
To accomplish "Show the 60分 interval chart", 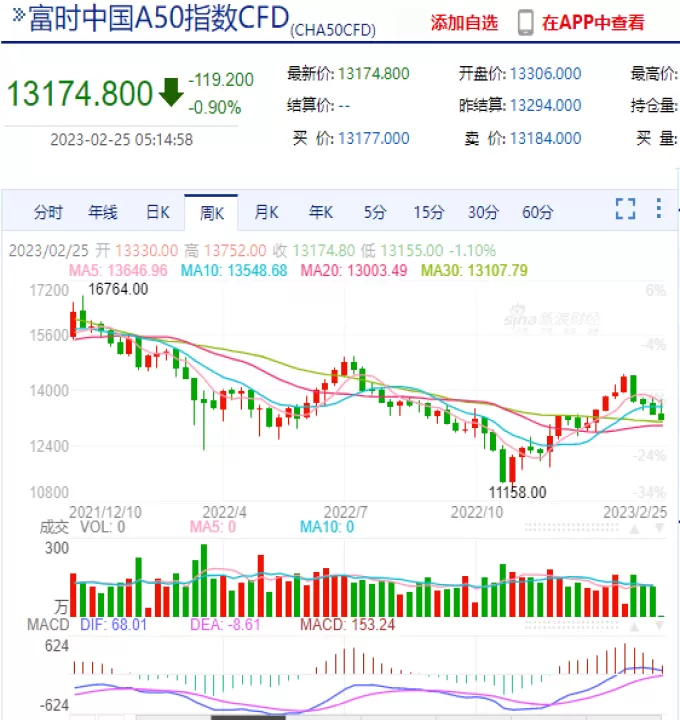I will click(x=537, y=212).
